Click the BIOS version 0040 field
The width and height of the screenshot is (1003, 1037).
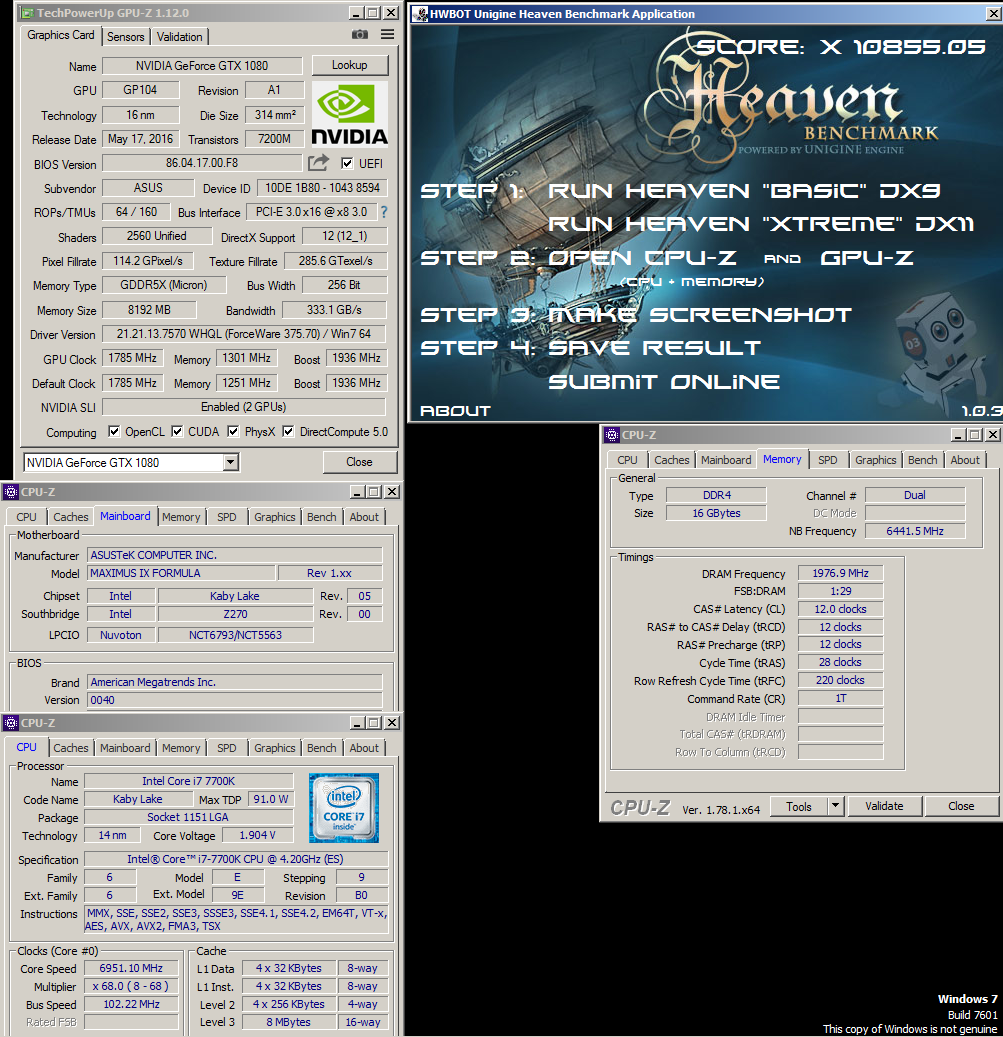click(235, 700)
